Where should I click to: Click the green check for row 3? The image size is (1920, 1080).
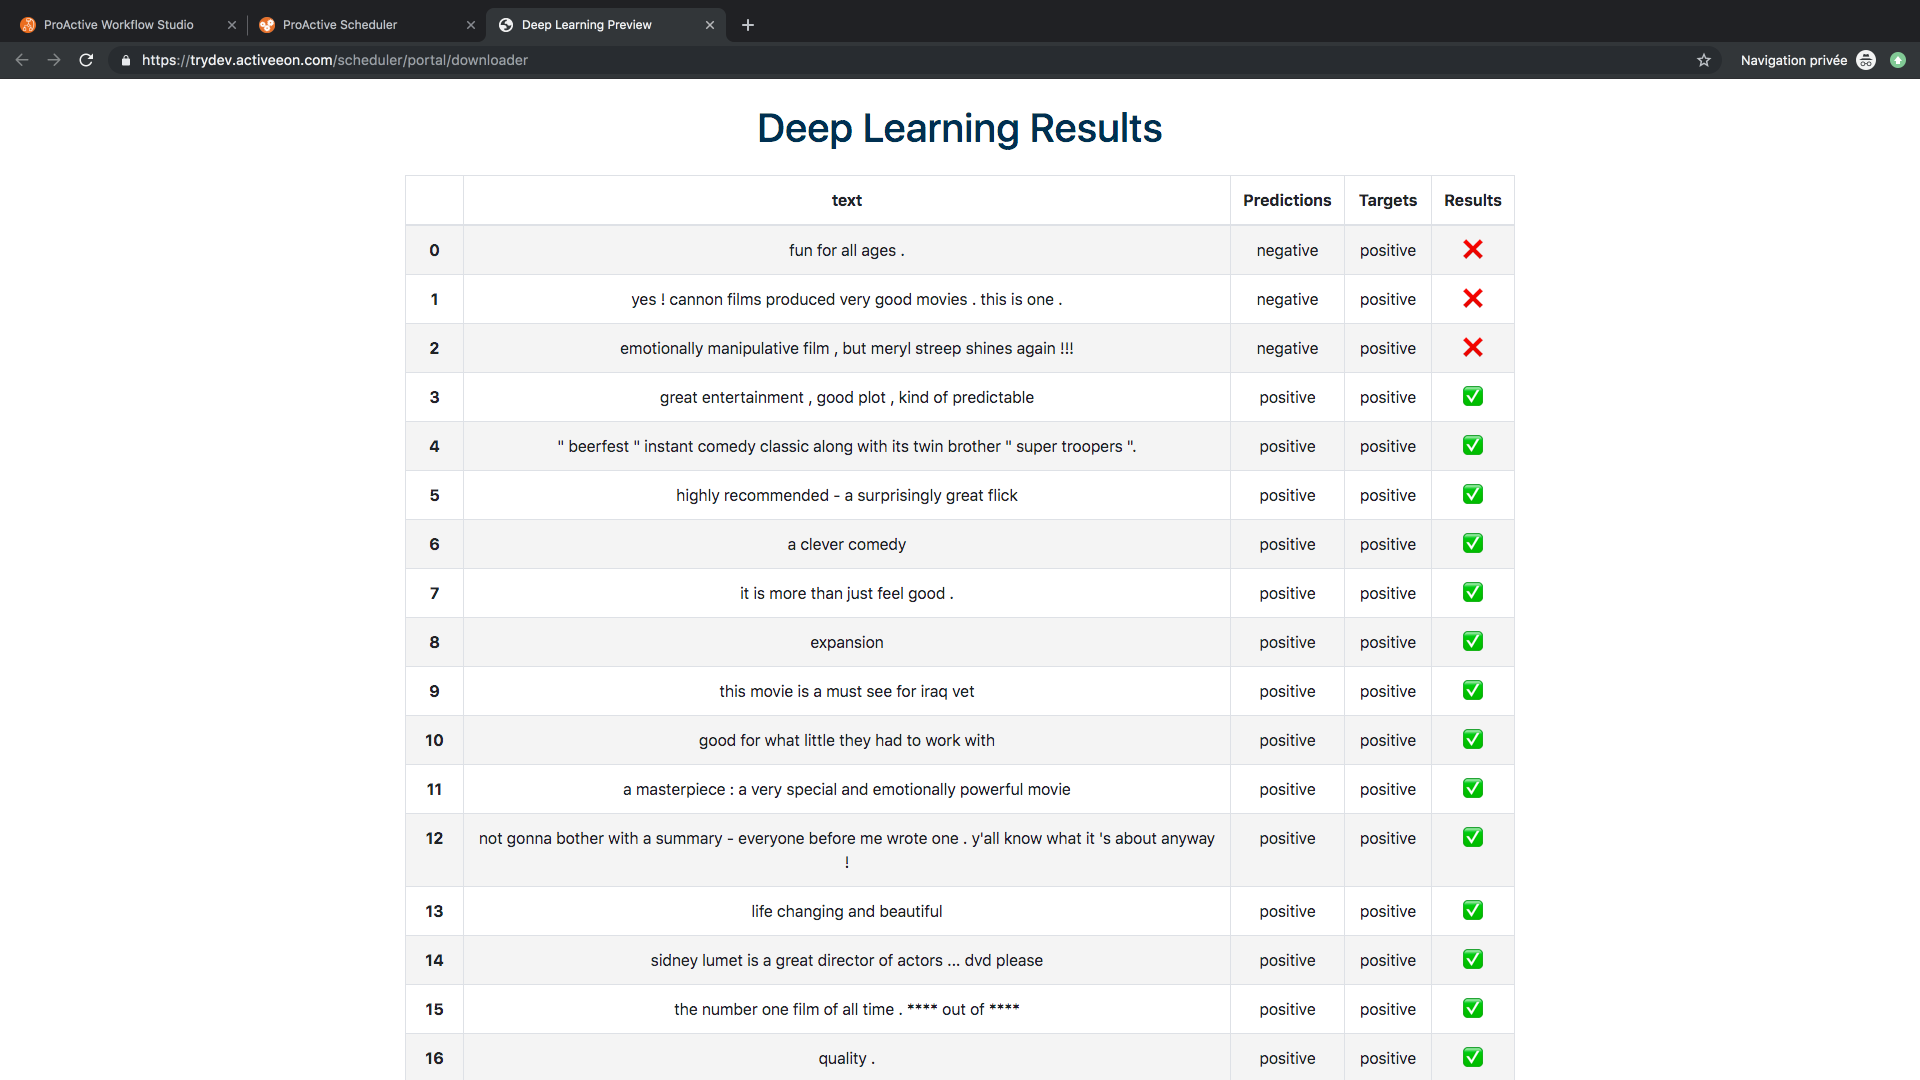(x=1473, y=397)
